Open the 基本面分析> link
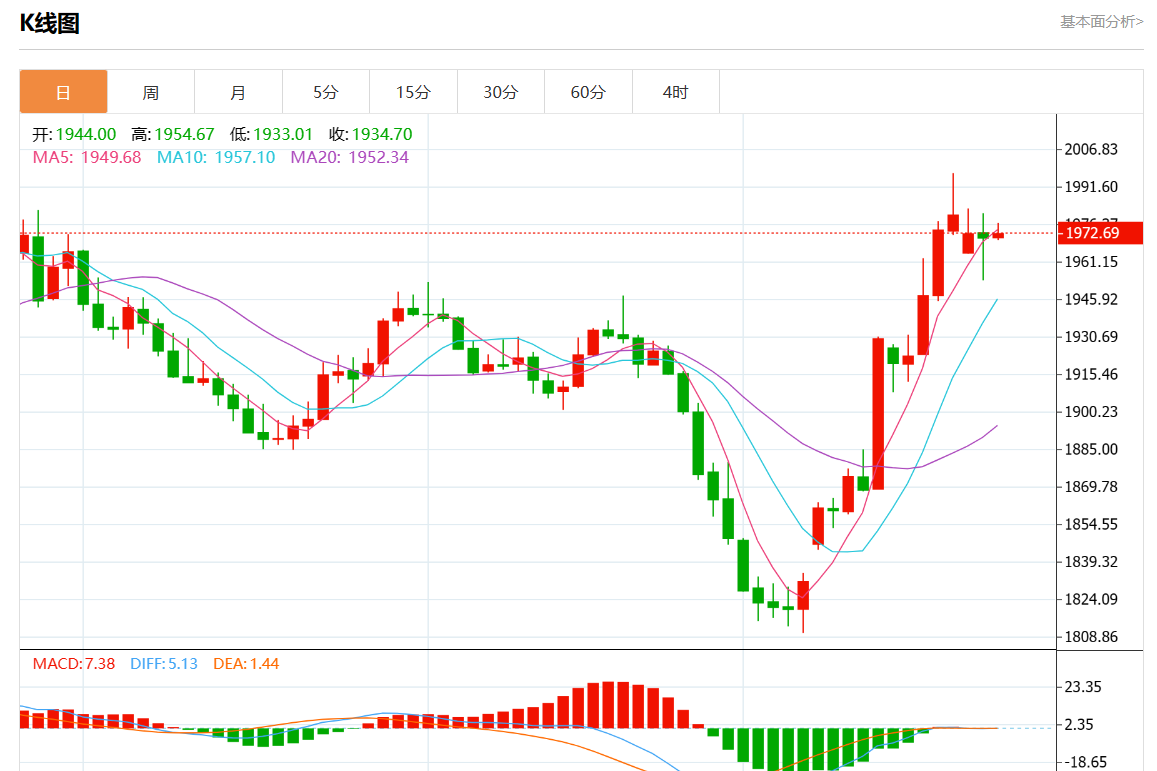 tap(1102, 21)
